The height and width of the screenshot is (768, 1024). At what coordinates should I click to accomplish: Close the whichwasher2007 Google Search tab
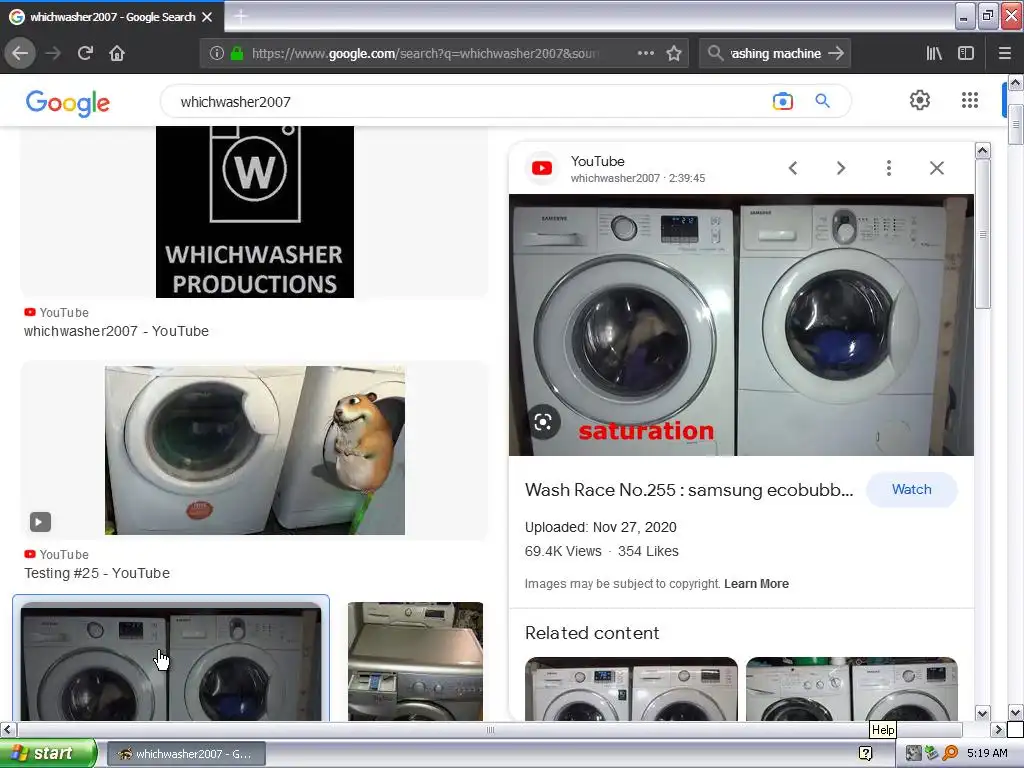(207, 17)
